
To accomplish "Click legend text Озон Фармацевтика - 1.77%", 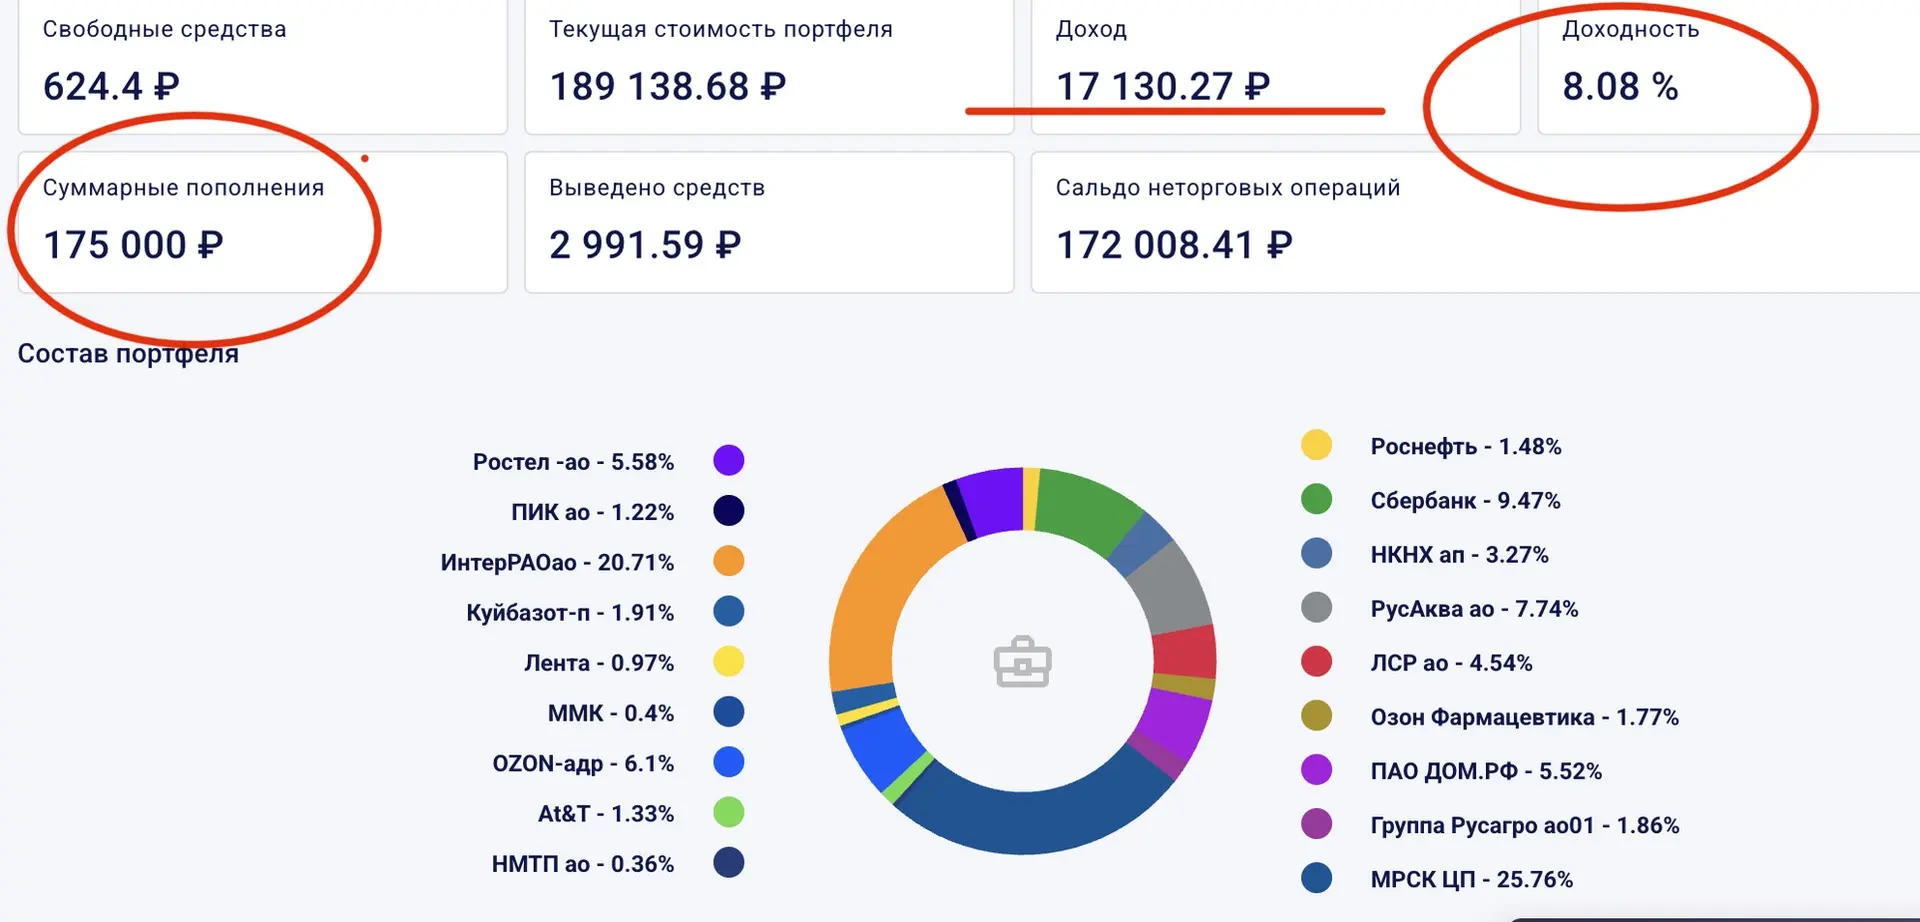I will click(x=1525, y=718).
